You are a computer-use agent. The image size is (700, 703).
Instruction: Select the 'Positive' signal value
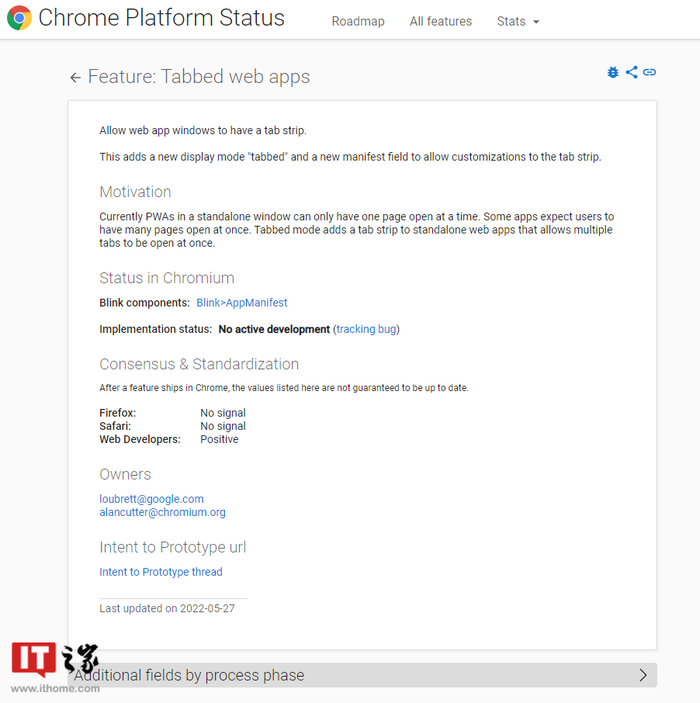coord(219,439)
